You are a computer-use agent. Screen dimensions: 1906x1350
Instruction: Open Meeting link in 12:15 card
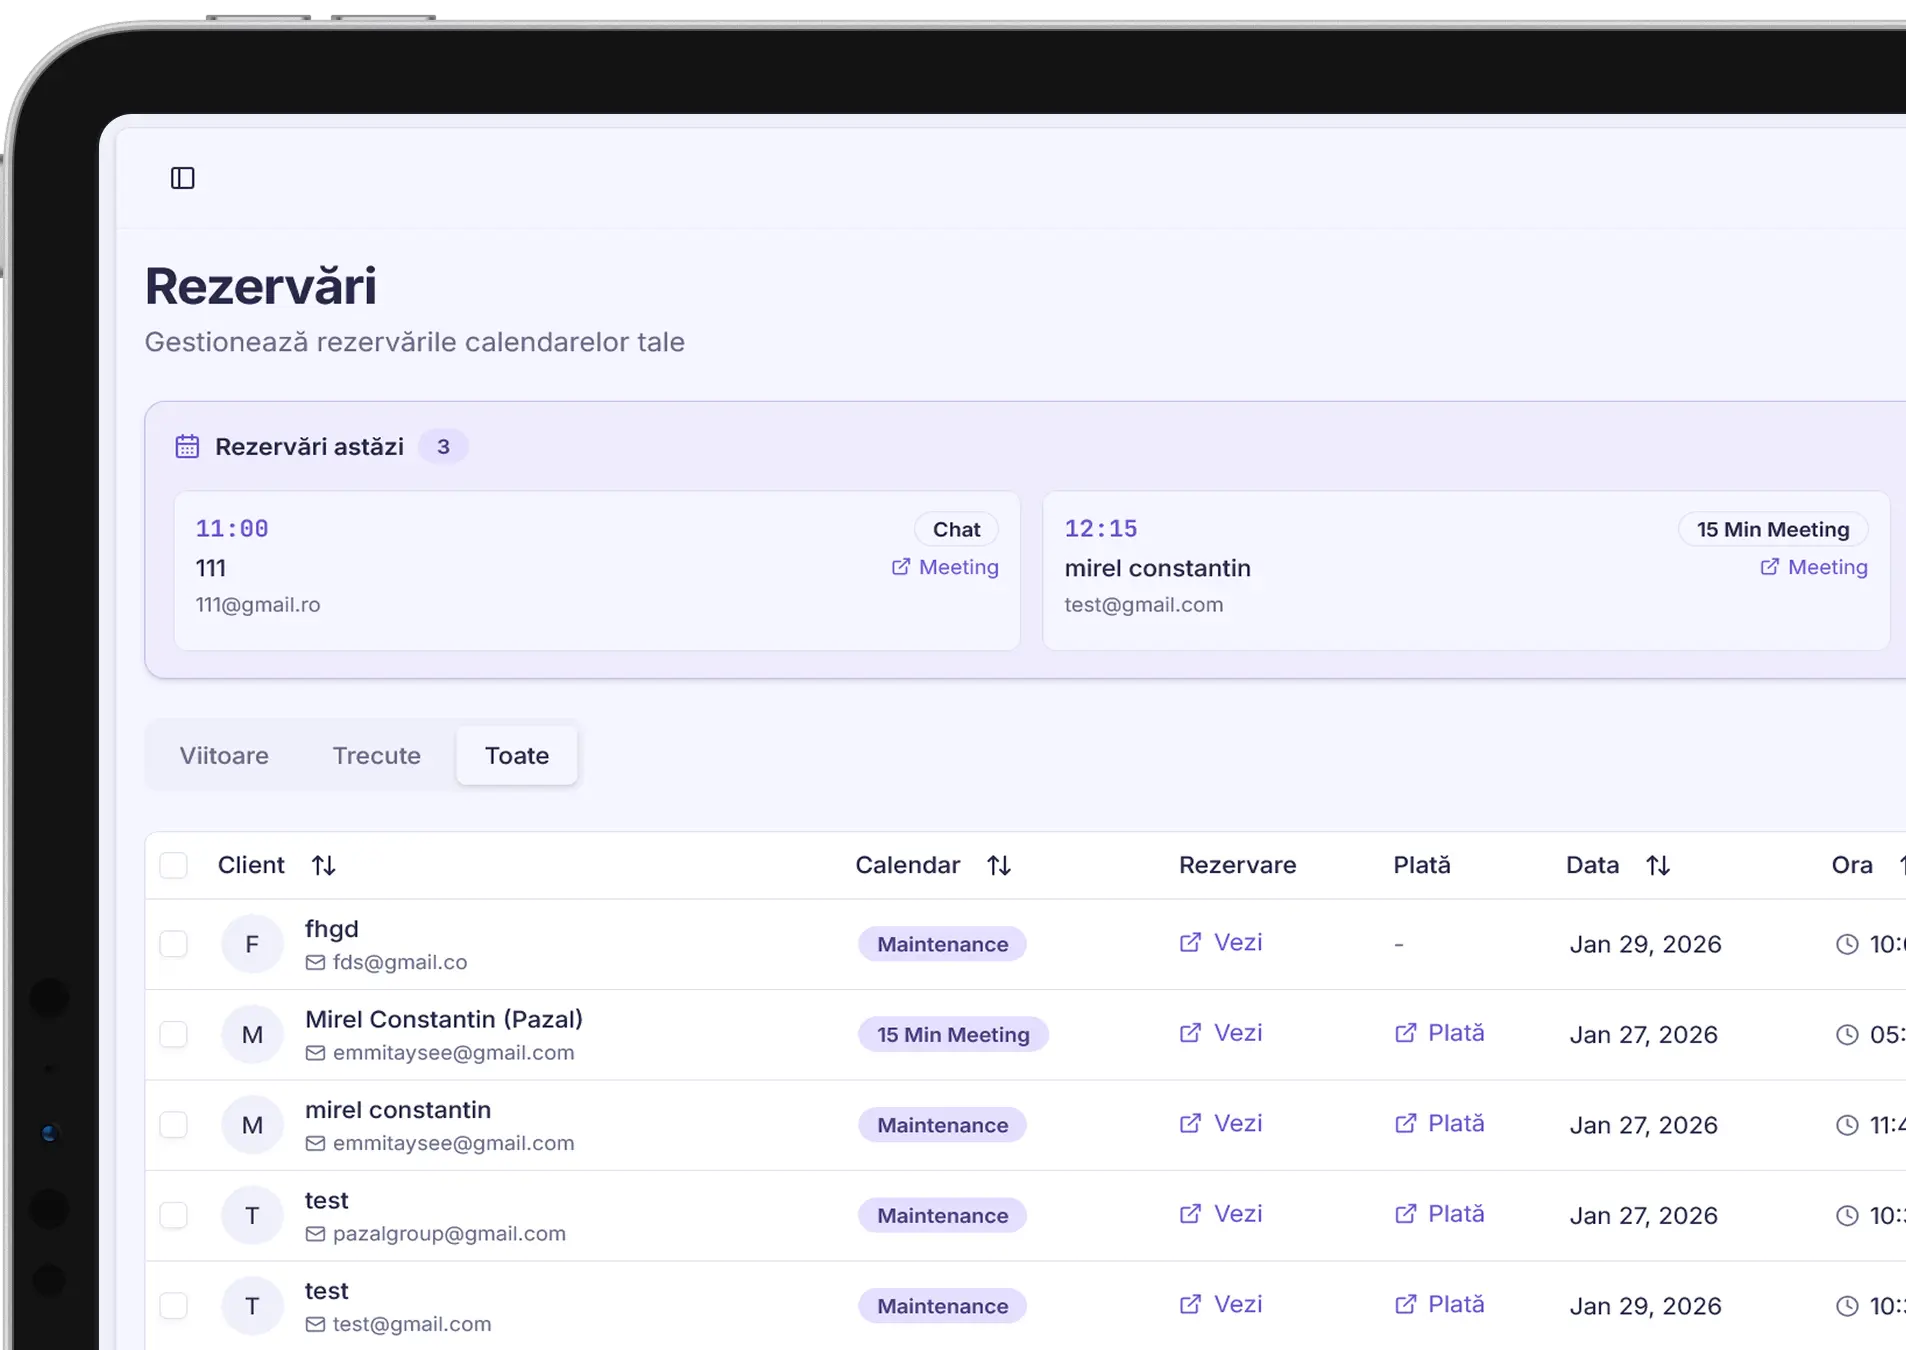pyautogui.click(x=1813, y=567)
